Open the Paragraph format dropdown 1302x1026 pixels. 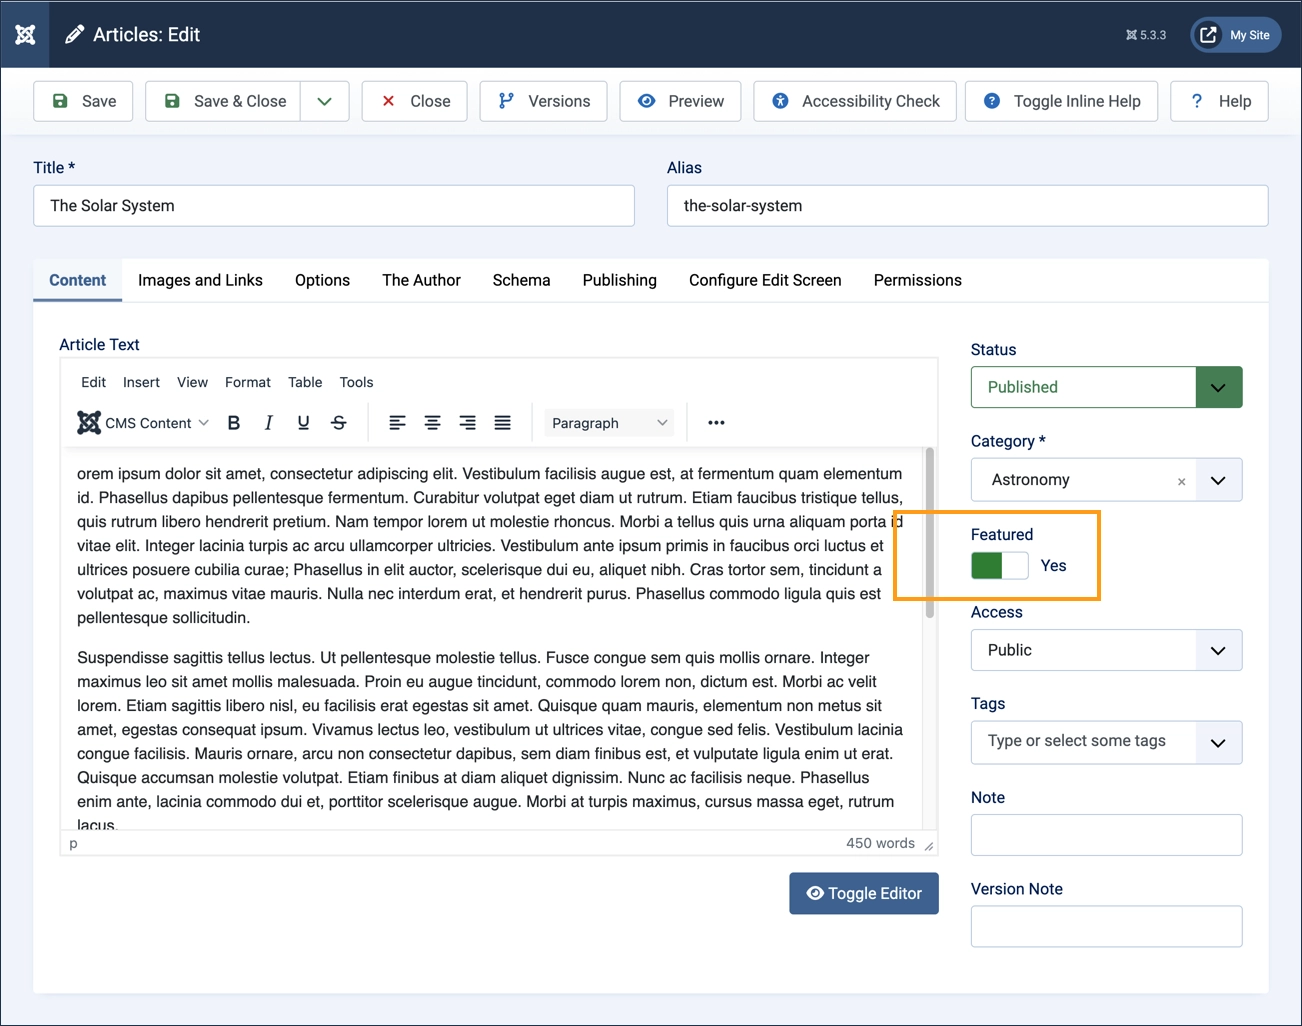[608, 423]
